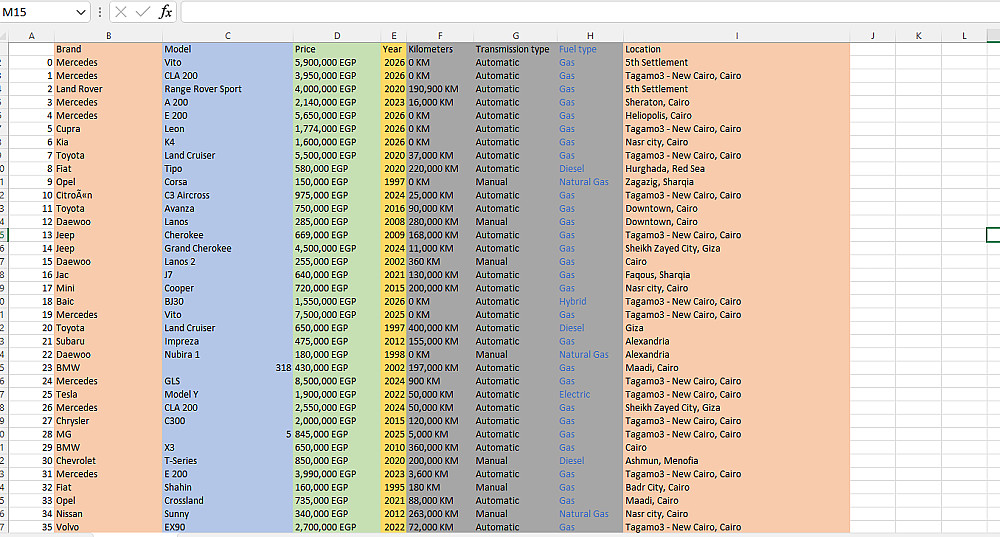Screen dimensions: 1000x537
Task: Select the 'K4' model cell
Action: pyautogui.click(x=228, y=142)
